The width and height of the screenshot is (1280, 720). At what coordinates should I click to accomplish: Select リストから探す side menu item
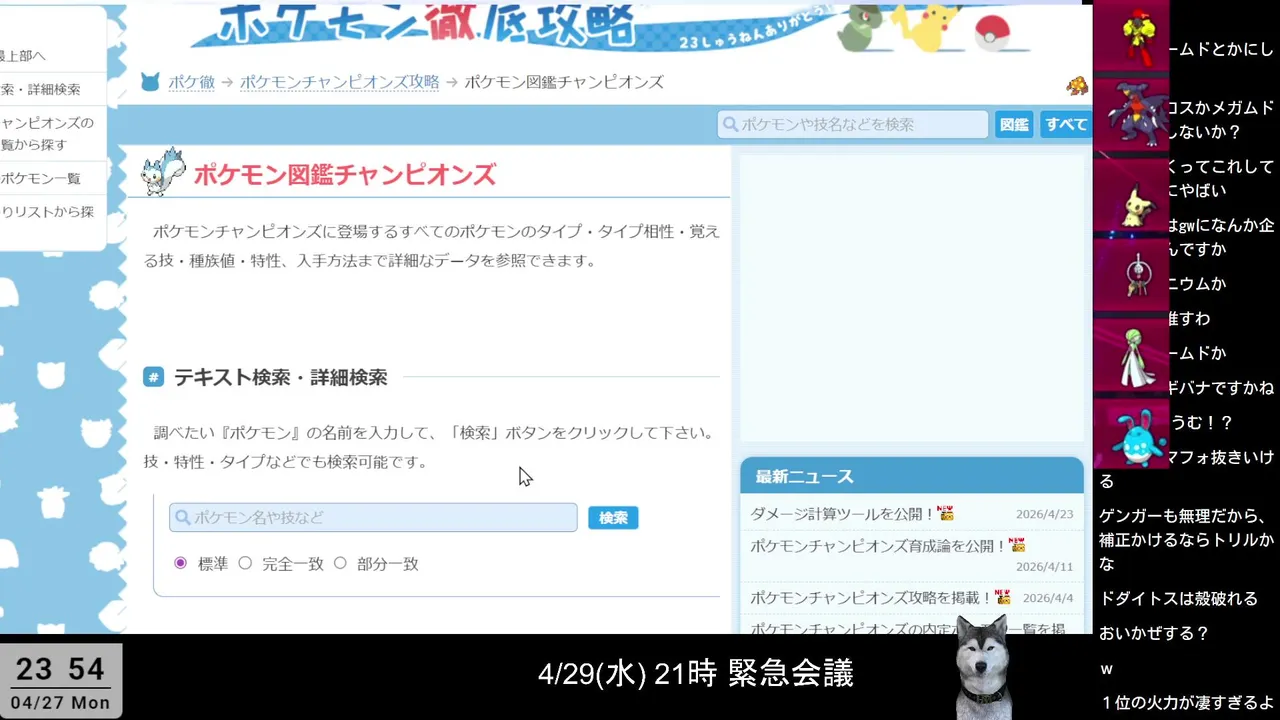(47, 212)
